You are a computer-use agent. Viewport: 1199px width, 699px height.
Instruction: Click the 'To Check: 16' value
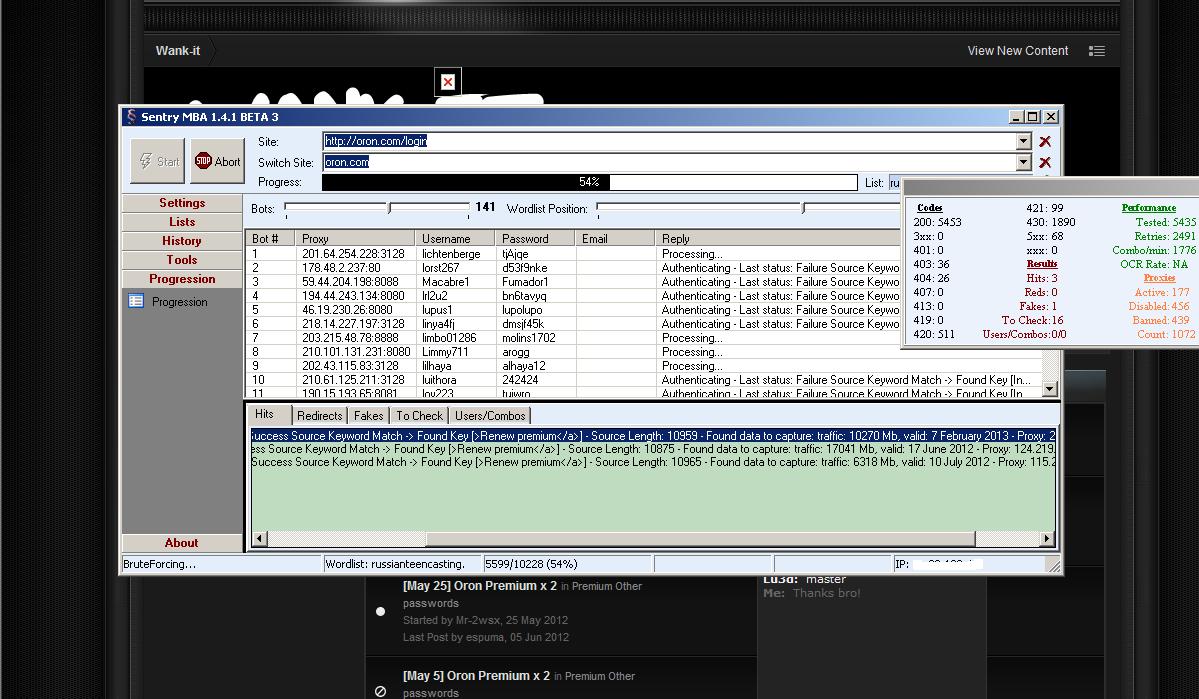[1032, 320]
